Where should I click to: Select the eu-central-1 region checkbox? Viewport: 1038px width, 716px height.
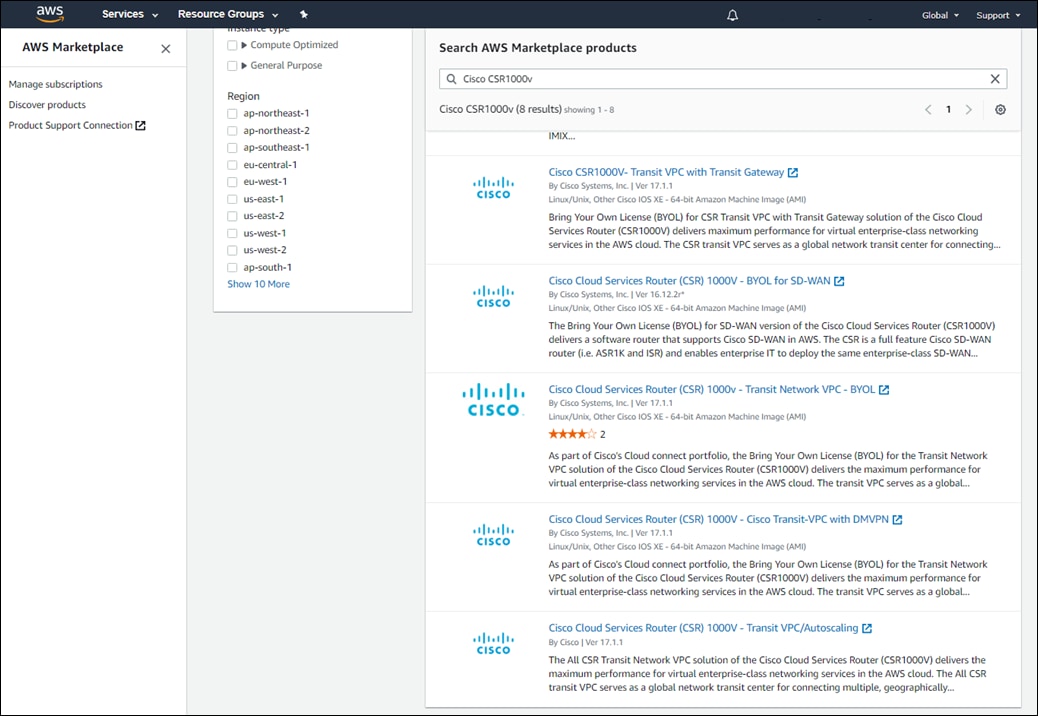[x=232, y=165]
